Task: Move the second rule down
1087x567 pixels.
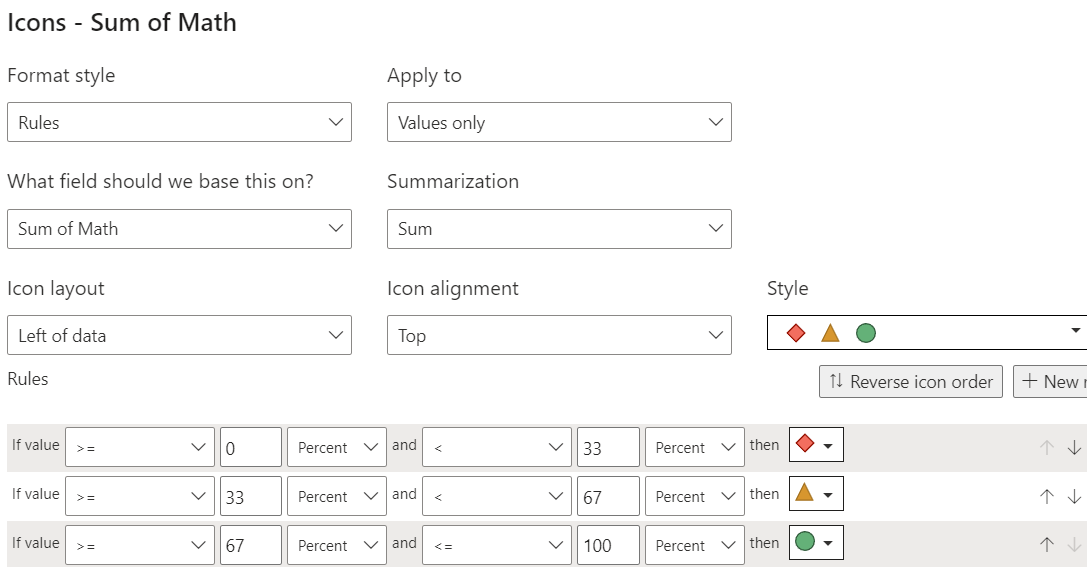Action: point(1074,496)
